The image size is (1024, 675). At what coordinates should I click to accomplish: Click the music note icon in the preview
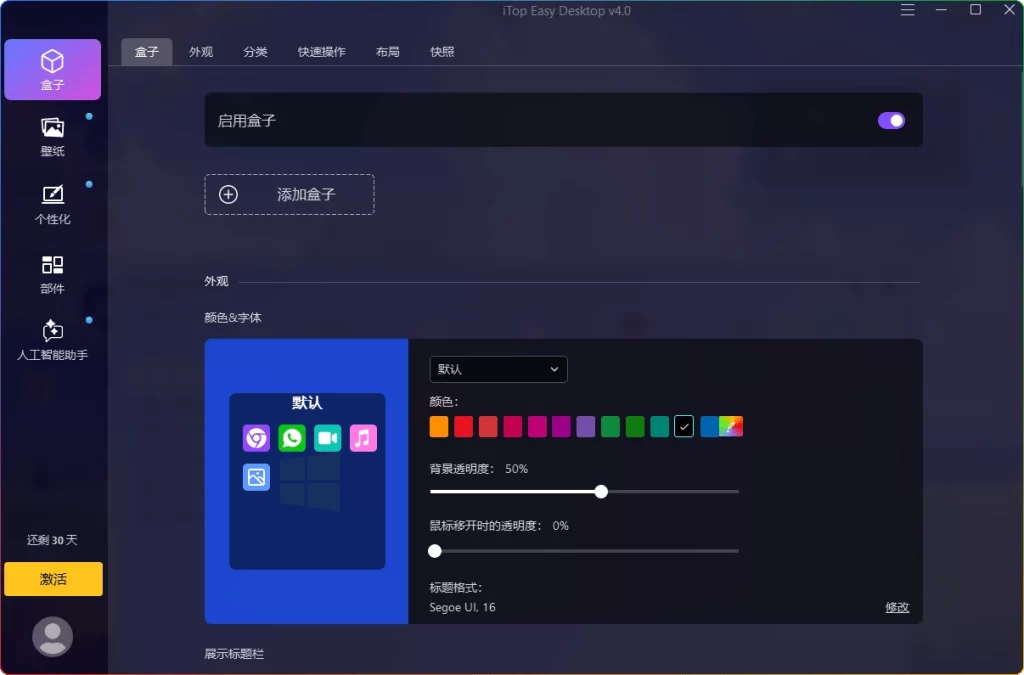click(x=363, y=438)
